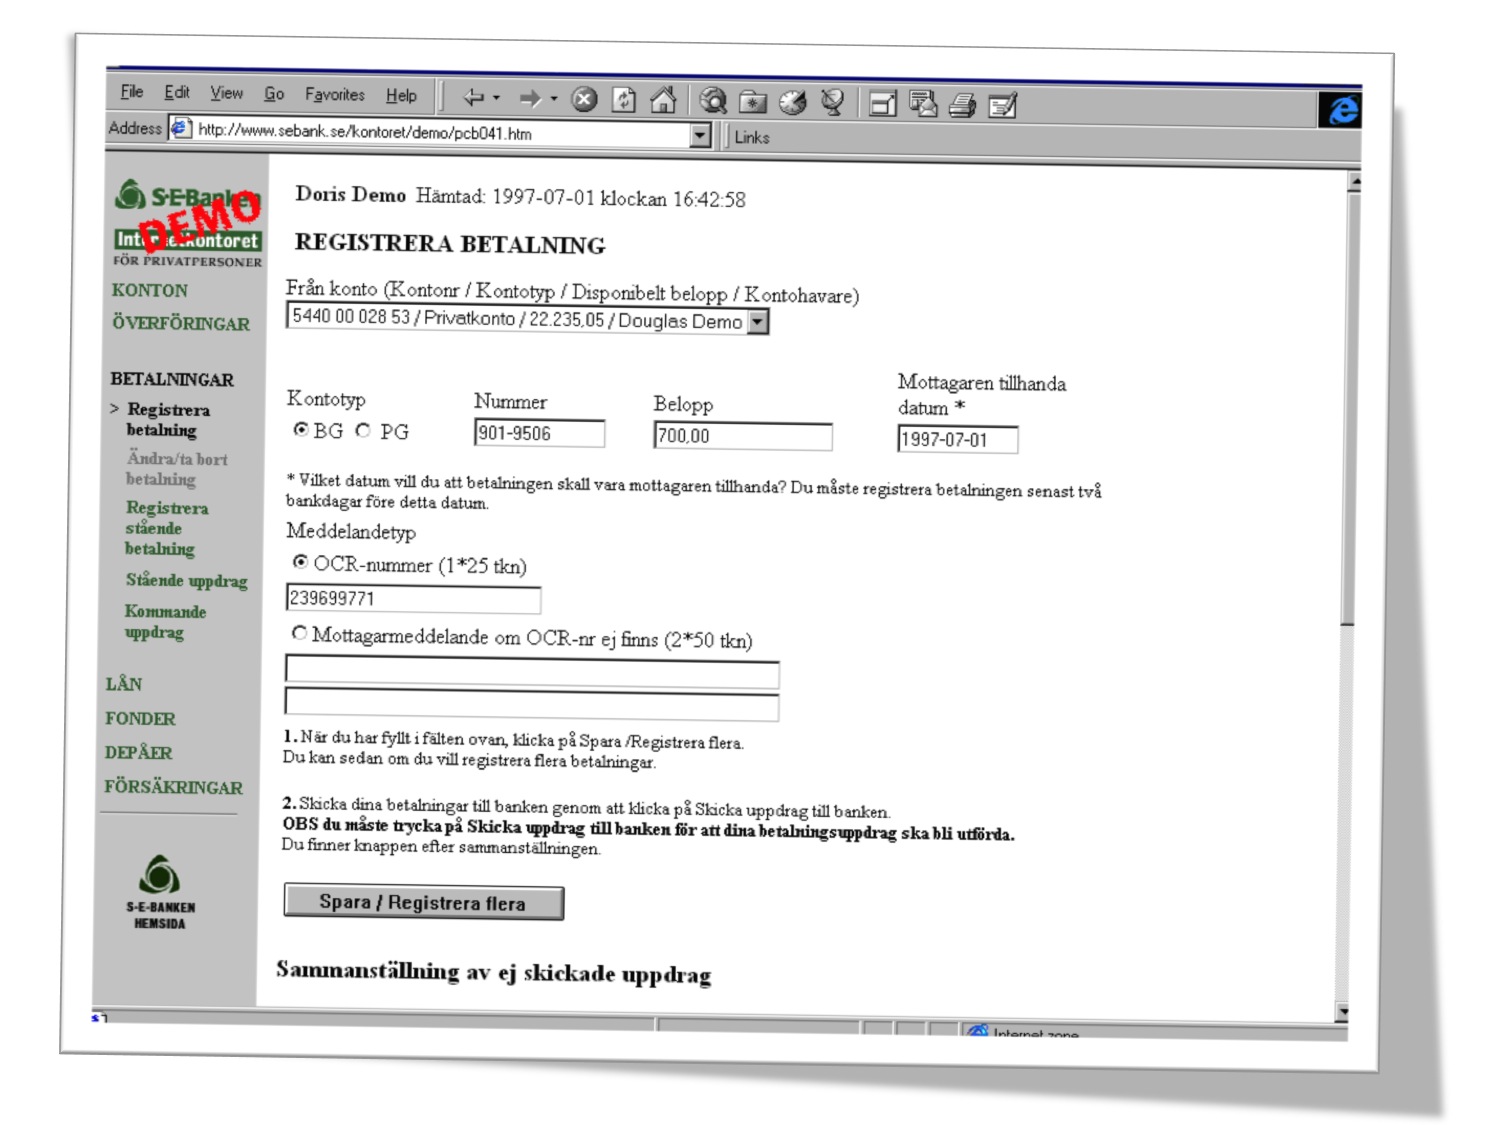Open the History toolbar icon
Screen dimensions: 1500x1125
tap(792, 102)
